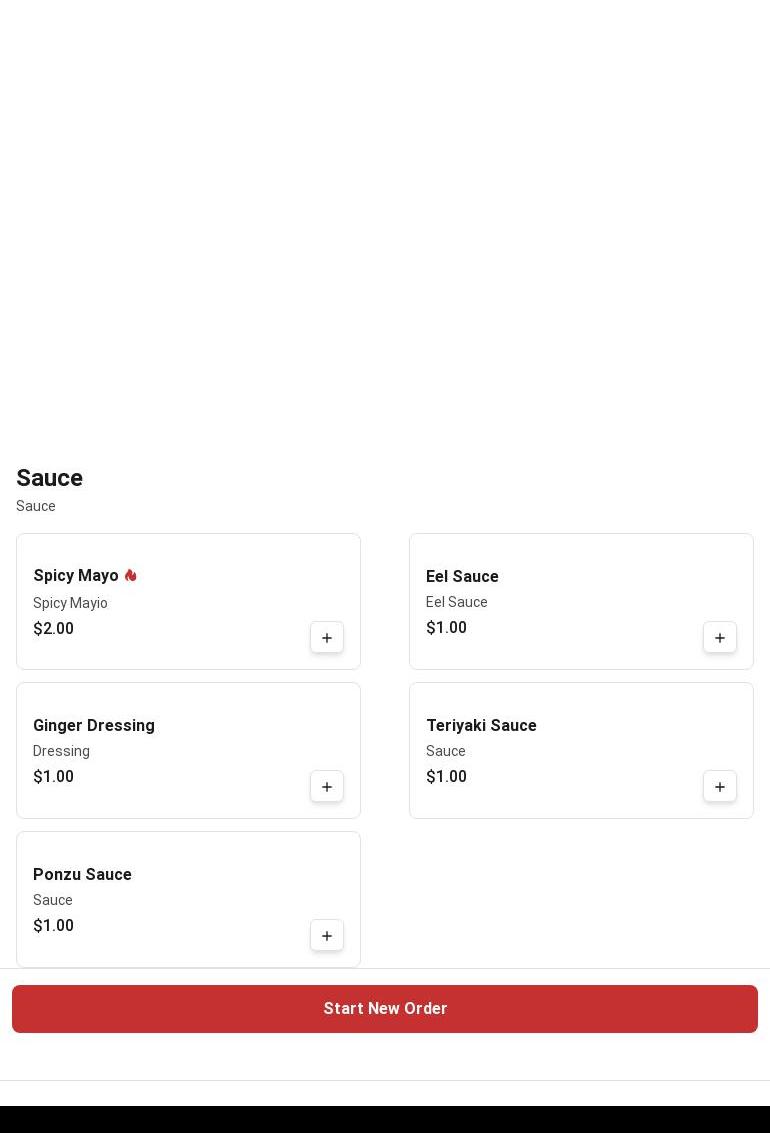Add Eel Sauce with plus icon
The height and width of the screenshot is (1133, 770).
pyautogui.click(x=720, y=638)
